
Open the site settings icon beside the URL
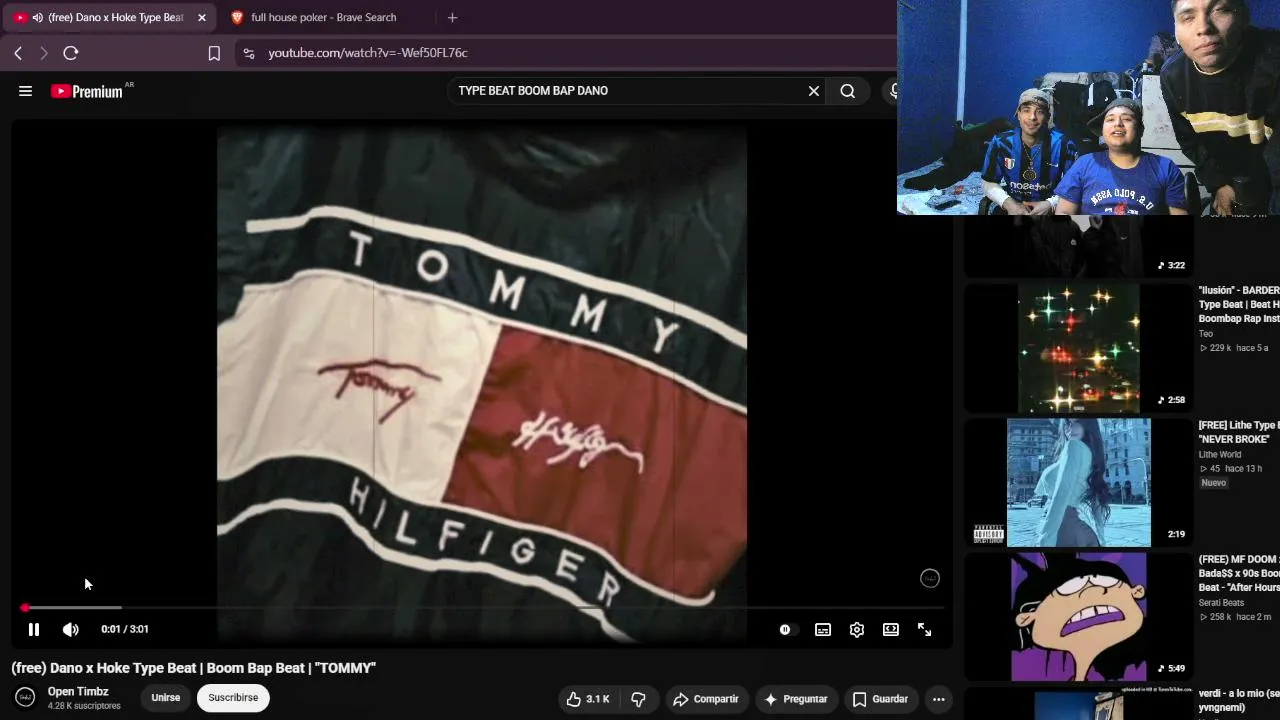(249, 53)
